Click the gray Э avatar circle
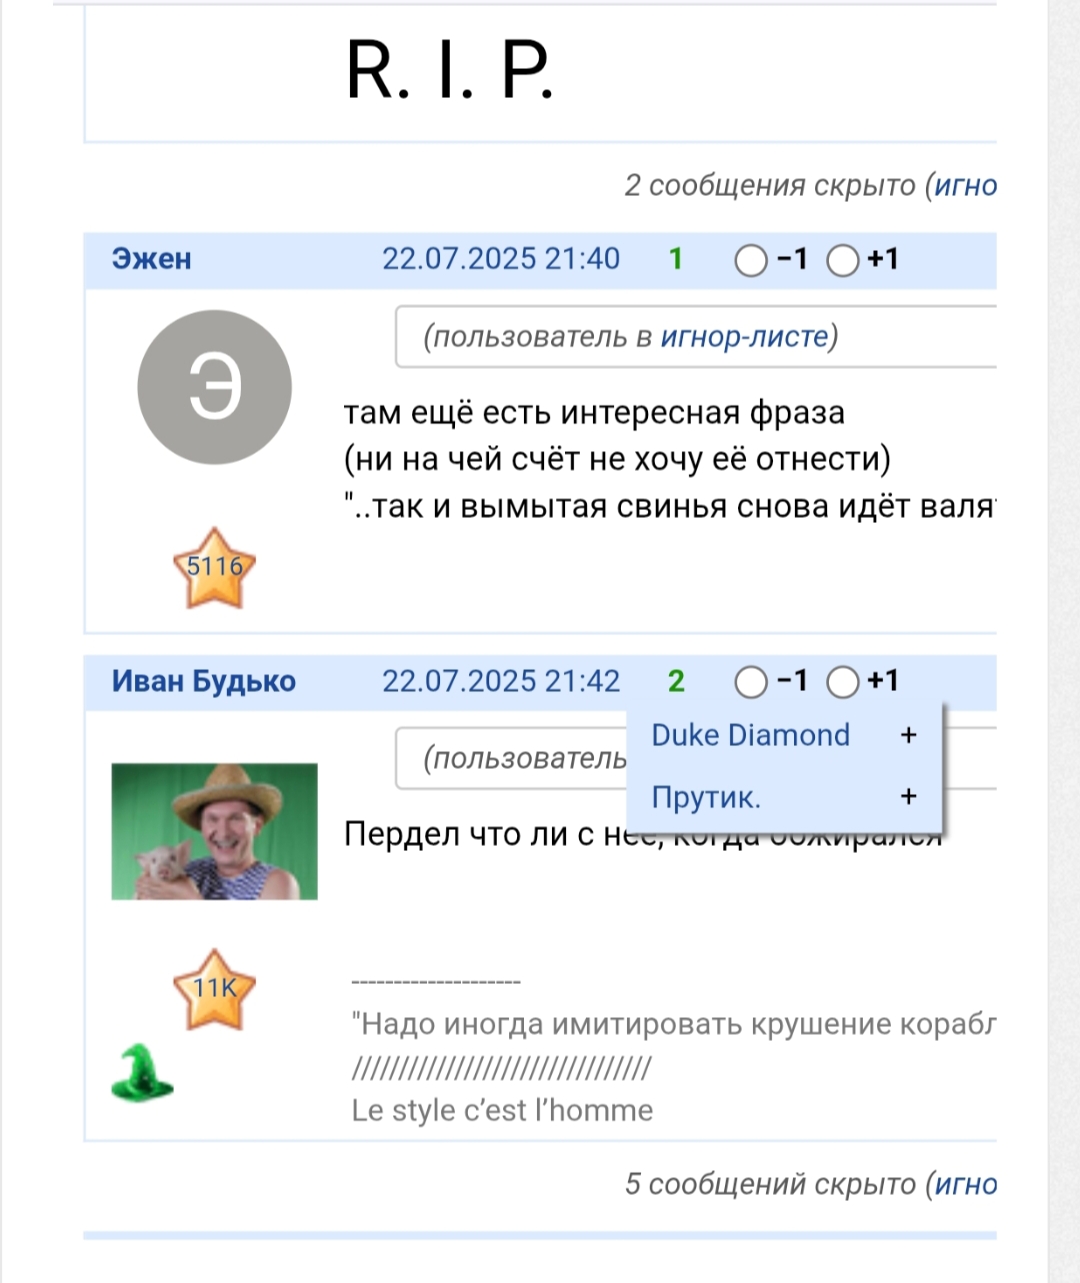Screen dimensions: 1080x1283 click(x=214, y=387)
